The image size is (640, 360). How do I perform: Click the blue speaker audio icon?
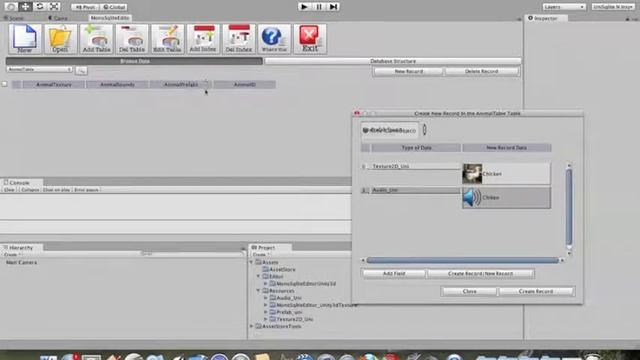[472, 198]
